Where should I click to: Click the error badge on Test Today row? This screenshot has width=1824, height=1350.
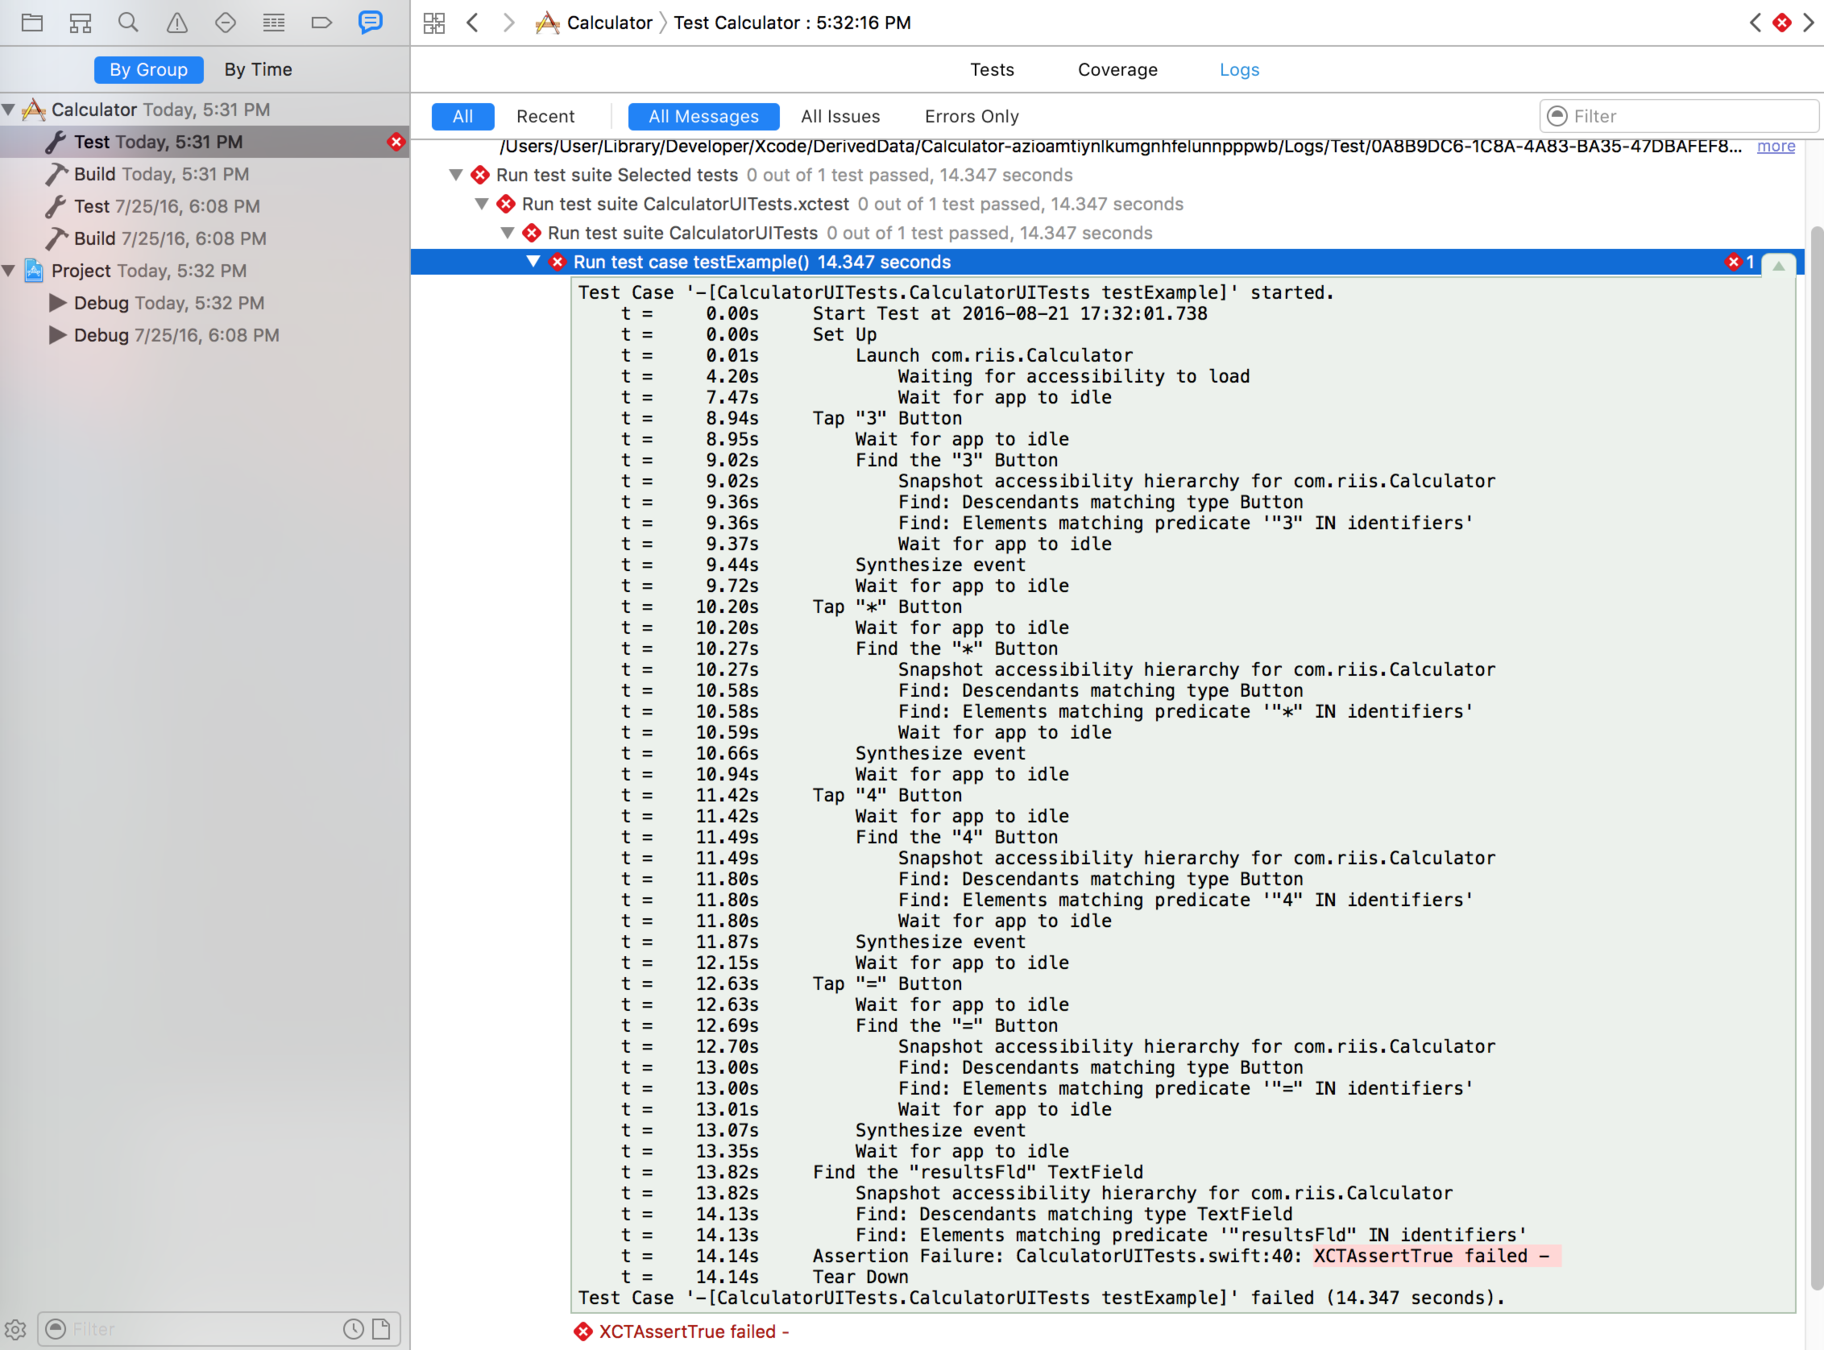coord(396,142)
